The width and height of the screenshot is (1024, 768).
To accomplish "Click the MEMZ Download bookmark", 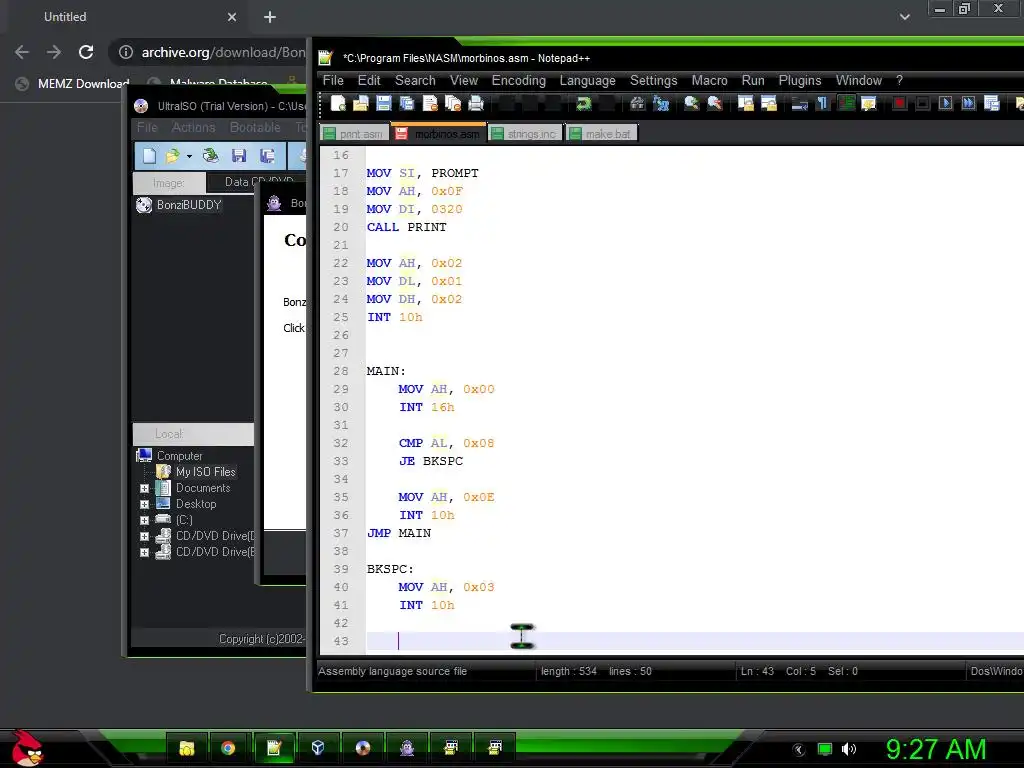I will (x=72, y=84).
